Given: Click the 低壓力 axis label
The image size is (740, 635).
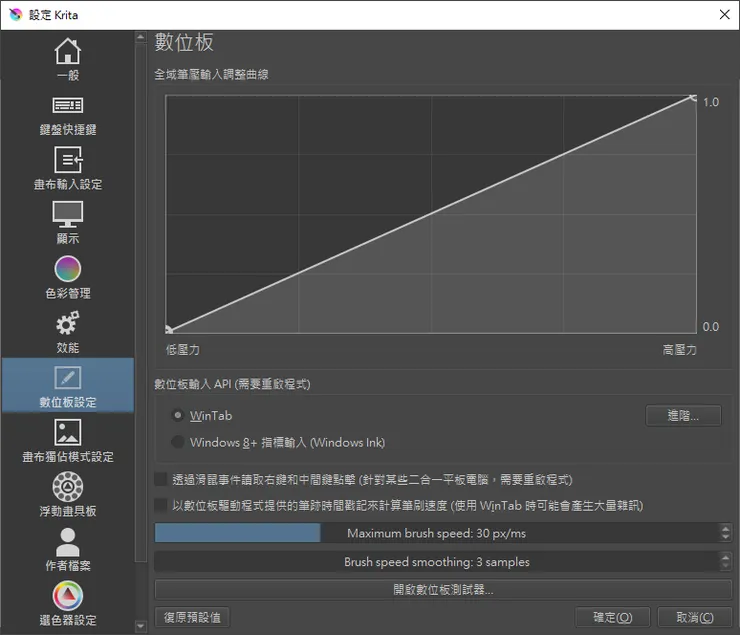Looking at the screenshot, I should [183, 350].
